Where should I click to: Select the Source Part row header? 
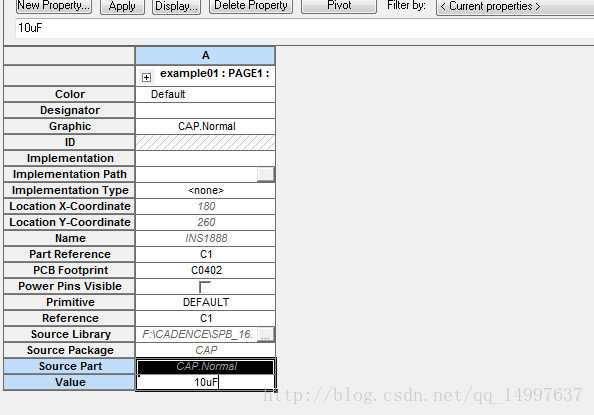click(x=69, y=366)
